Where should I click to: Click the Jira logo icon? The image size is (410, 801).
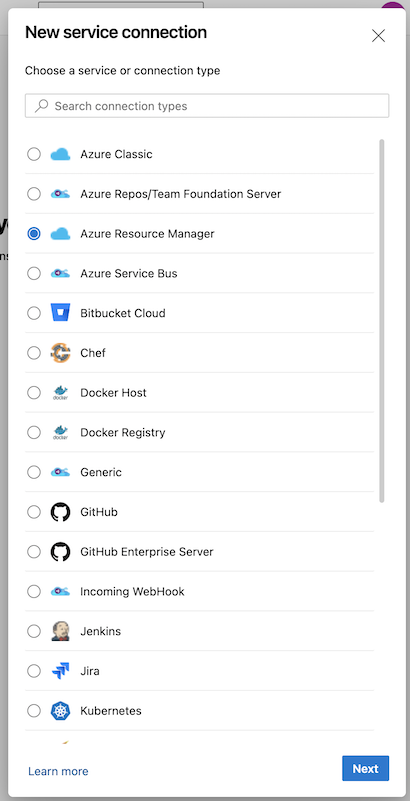(60, 671)
